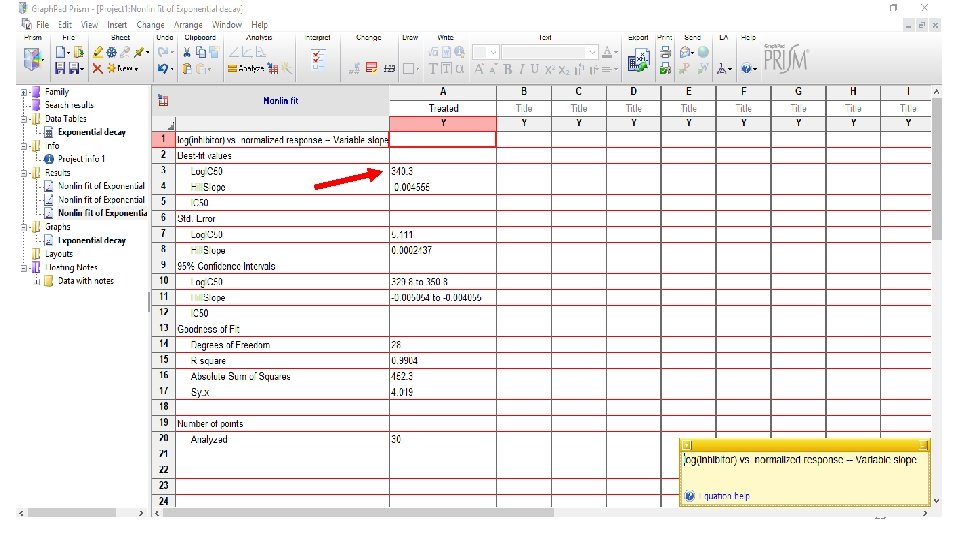
Task: Collapse the Data Tables folder in navigator
Action: click(23, 119)
